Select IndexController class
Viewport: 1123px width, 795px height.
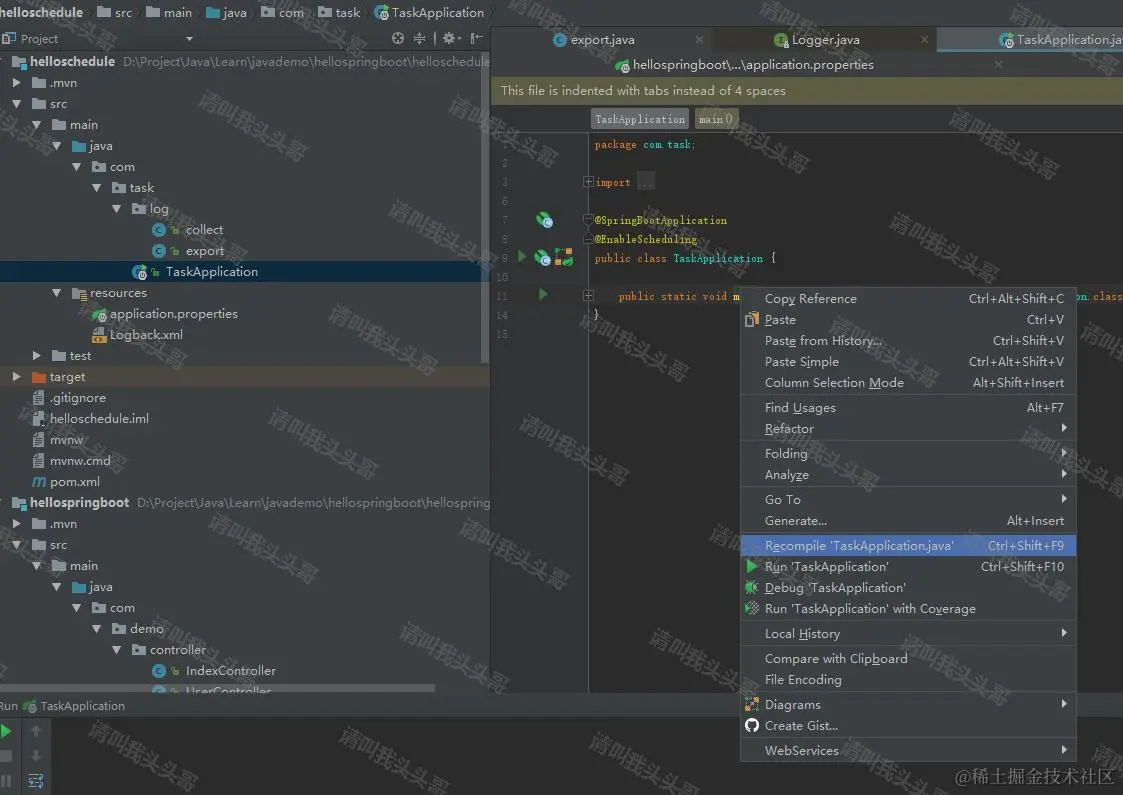(x=231, y=670)
